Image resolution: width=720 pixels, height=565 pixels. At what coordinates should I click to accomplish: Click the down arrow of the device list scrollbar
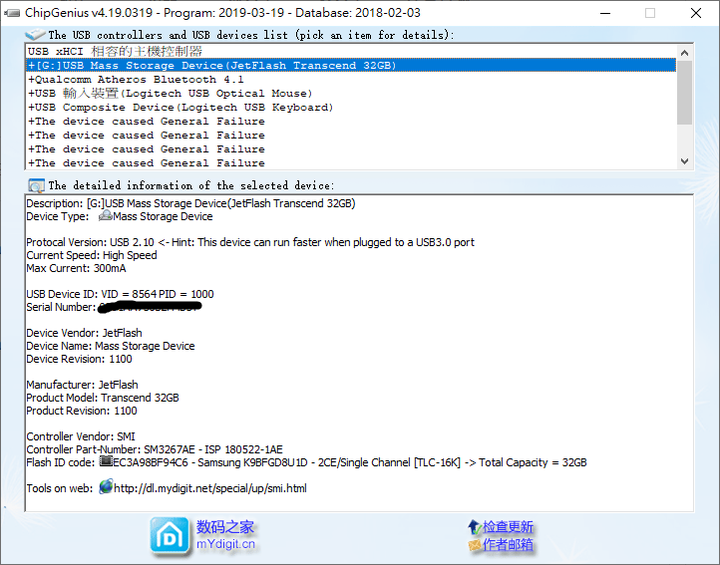coord(684,161)
